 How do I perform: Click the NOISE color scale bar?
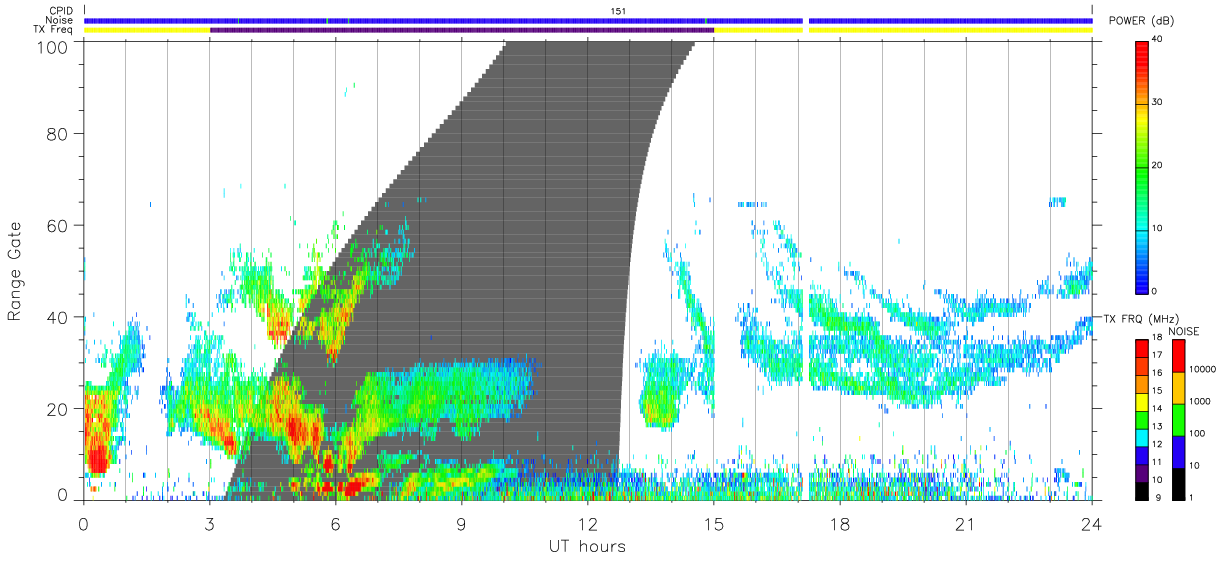point(1179,419)
